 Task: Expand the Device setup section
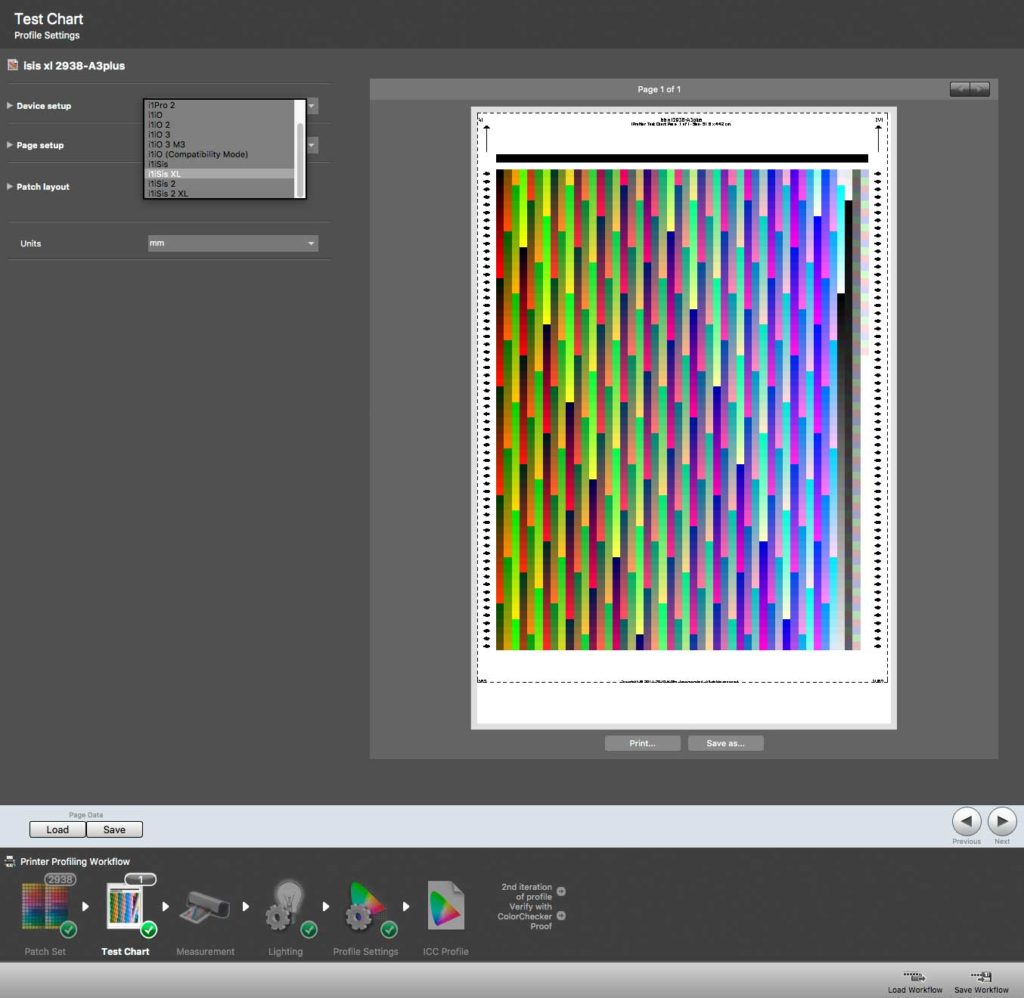point(10,105)
